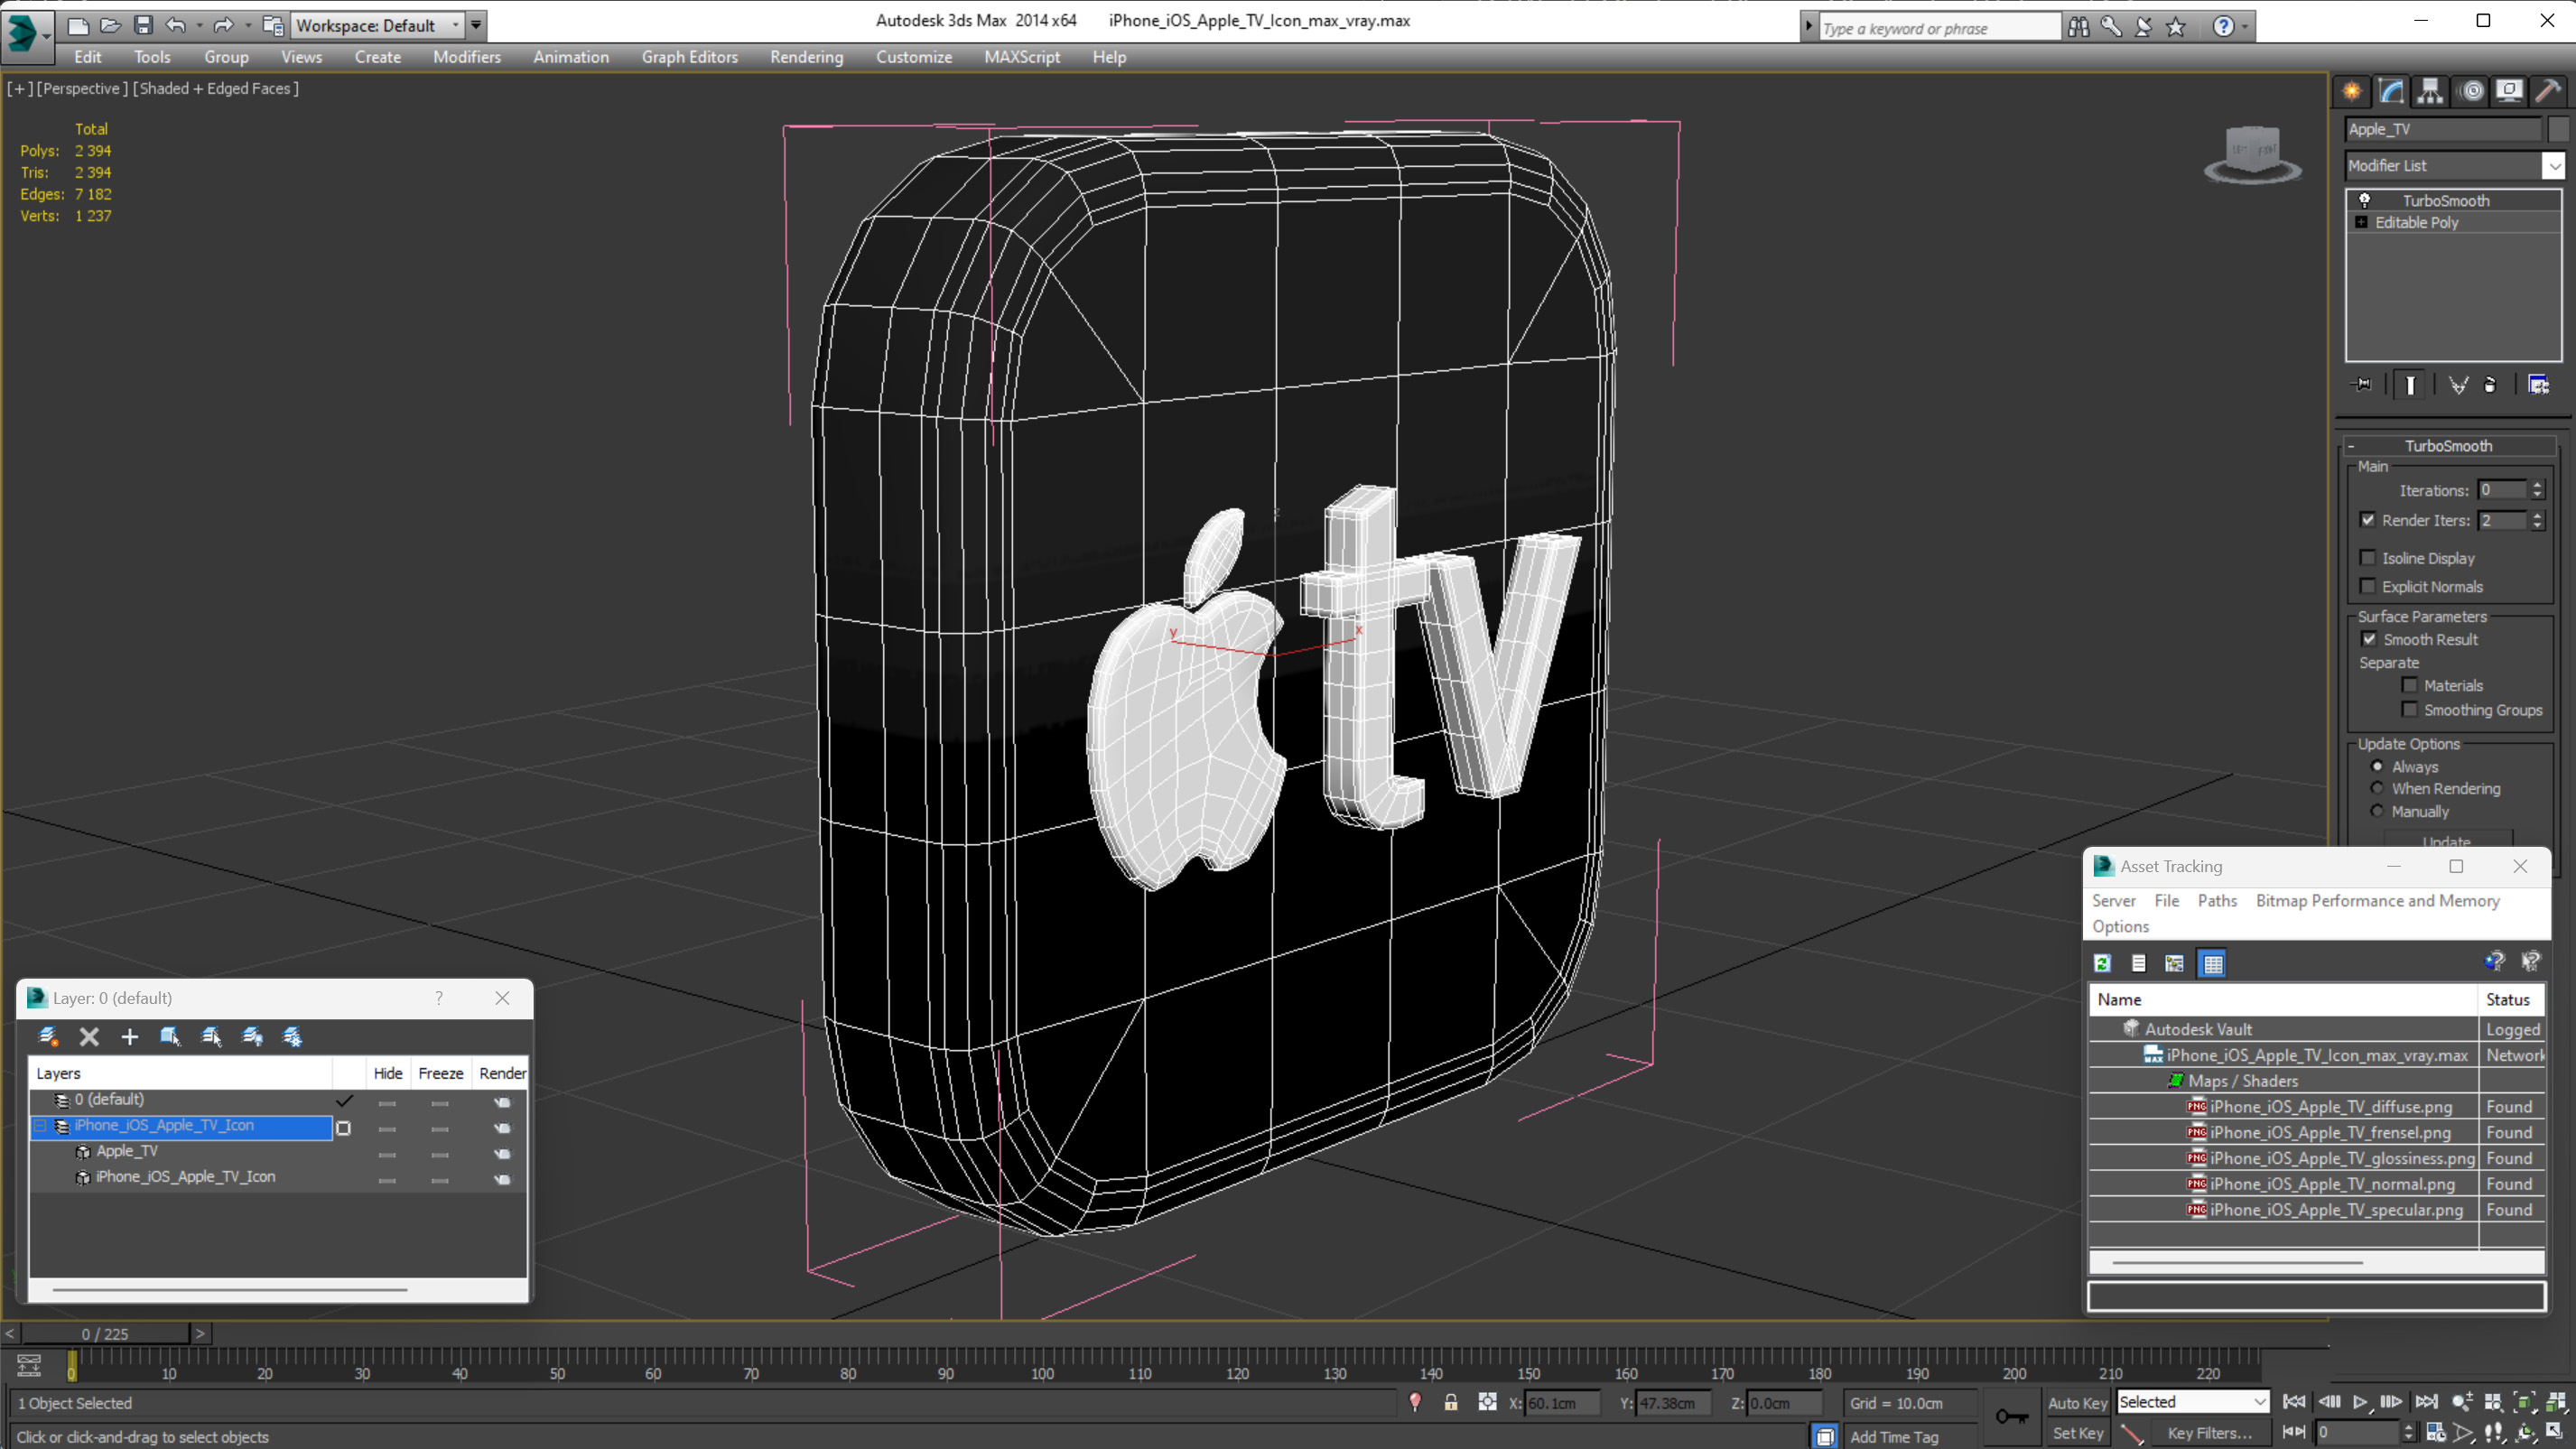Open the Create command panel tab
Screen dimensions: 2576x1449
click(2352, 92)
